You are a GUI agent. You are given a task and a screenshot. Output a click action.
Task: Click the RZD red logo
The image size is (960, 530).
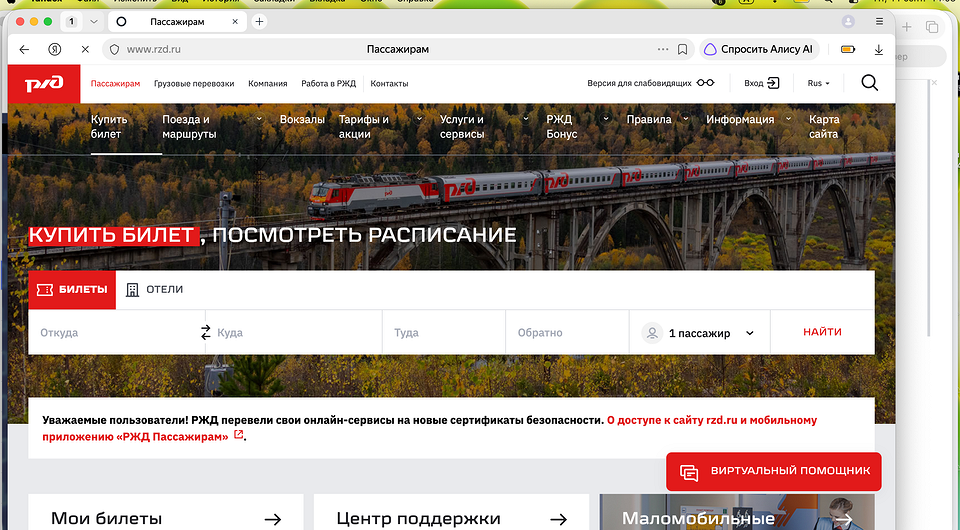click(44, 84)
